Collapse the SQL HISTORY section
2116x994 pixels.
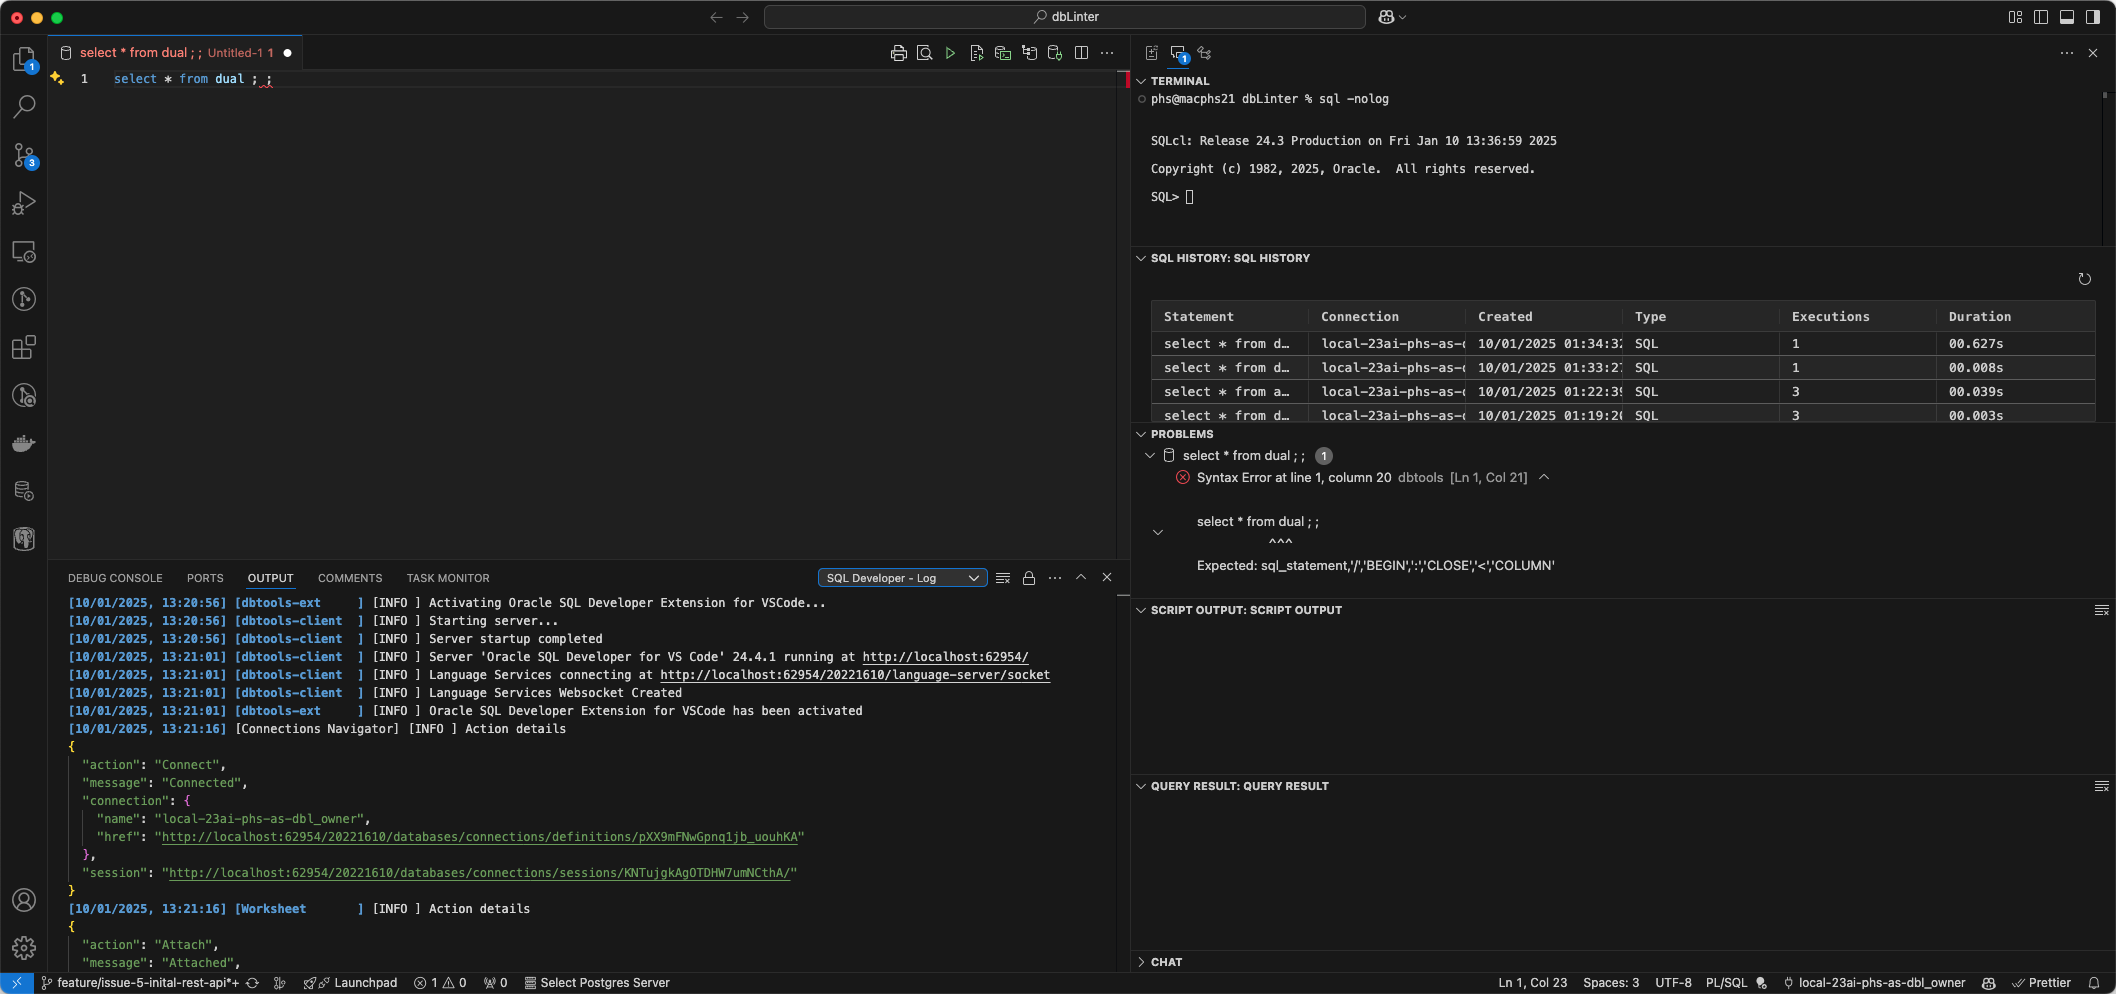tap(1141, 258)
